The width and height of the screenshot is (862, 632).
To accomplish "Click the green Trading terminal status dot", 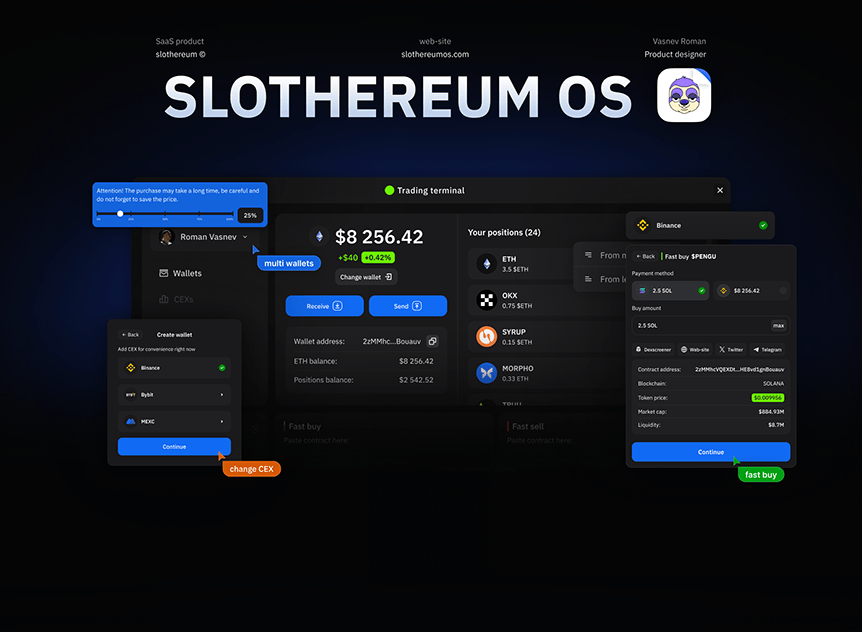I will click(x=389, y=190).
